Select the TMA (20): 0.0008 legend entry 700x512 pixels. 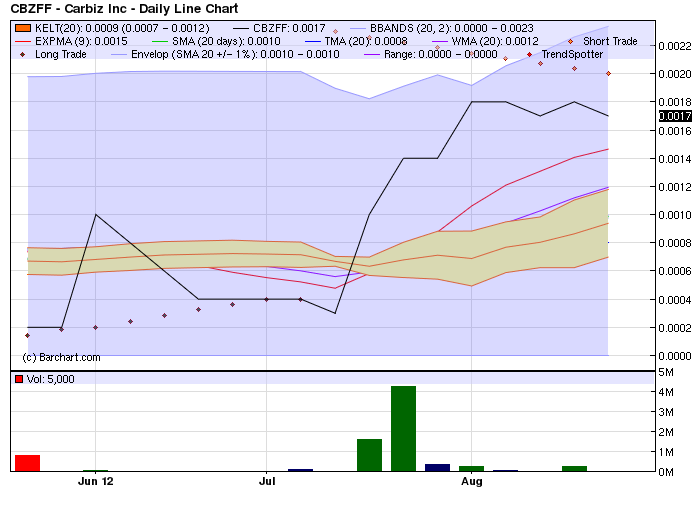pyautogui.click(x=356, y=41)
